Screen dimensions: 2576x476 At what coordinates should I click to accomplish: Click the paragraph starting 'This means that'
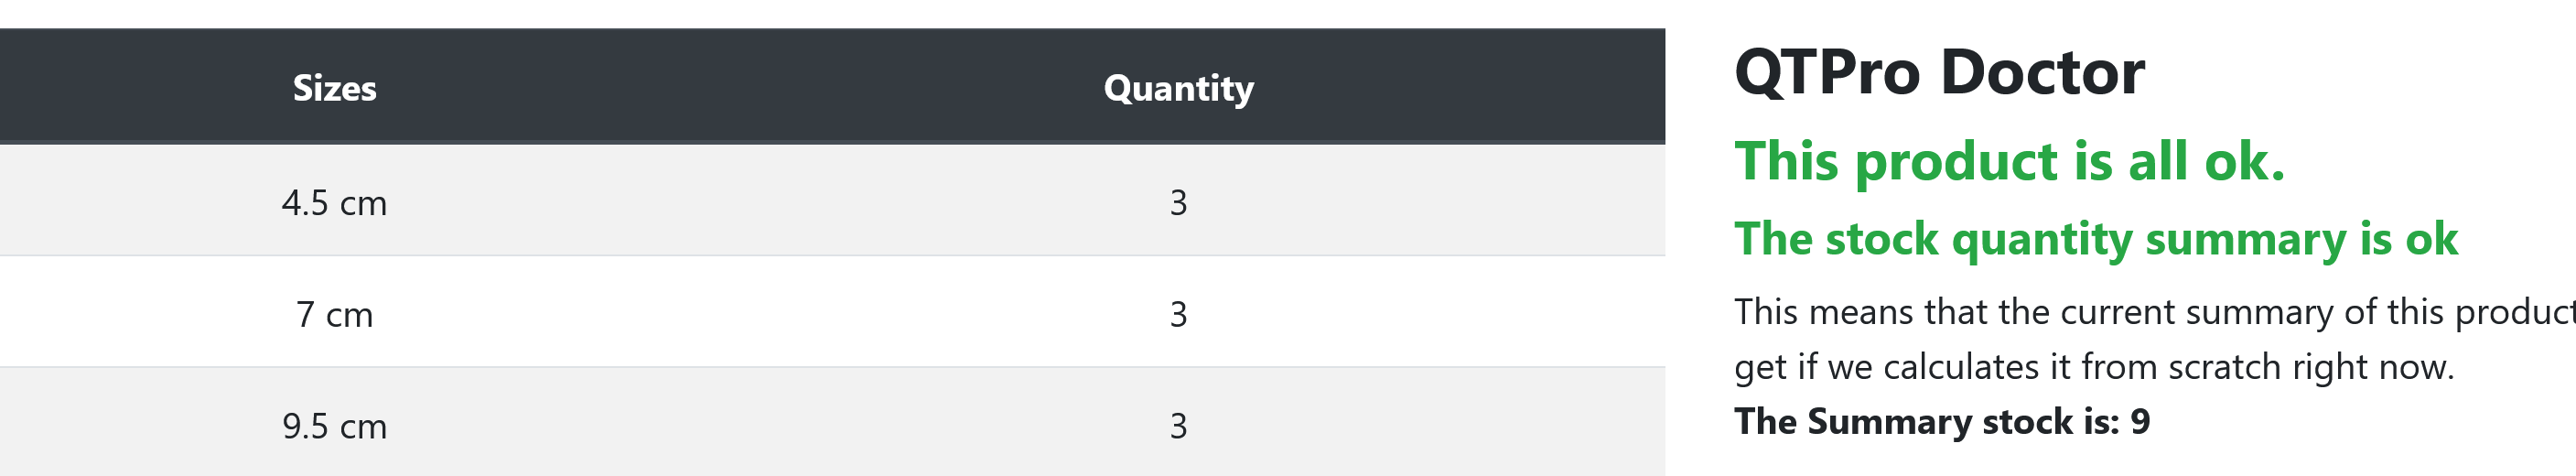[x=2155, y=339]
